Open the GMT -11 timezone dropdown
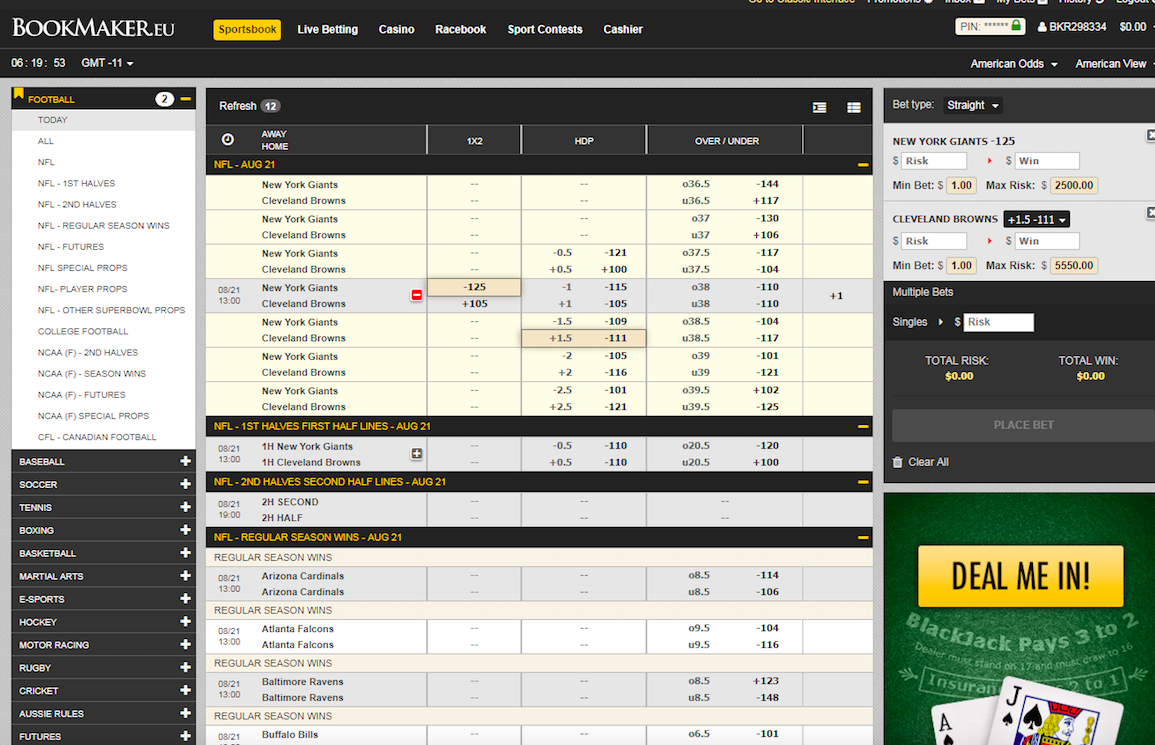 tap(108, 63)
